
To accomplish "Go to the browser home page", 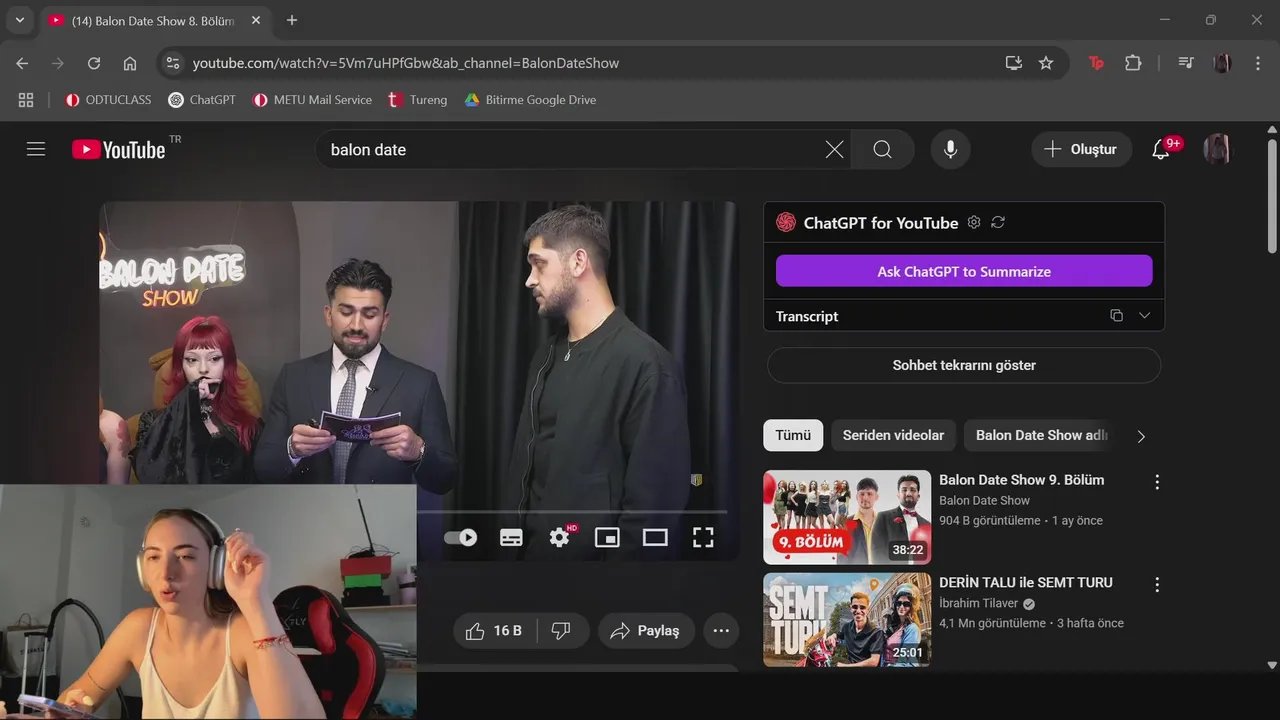I will pyautogui.click(x=130, y=63).
